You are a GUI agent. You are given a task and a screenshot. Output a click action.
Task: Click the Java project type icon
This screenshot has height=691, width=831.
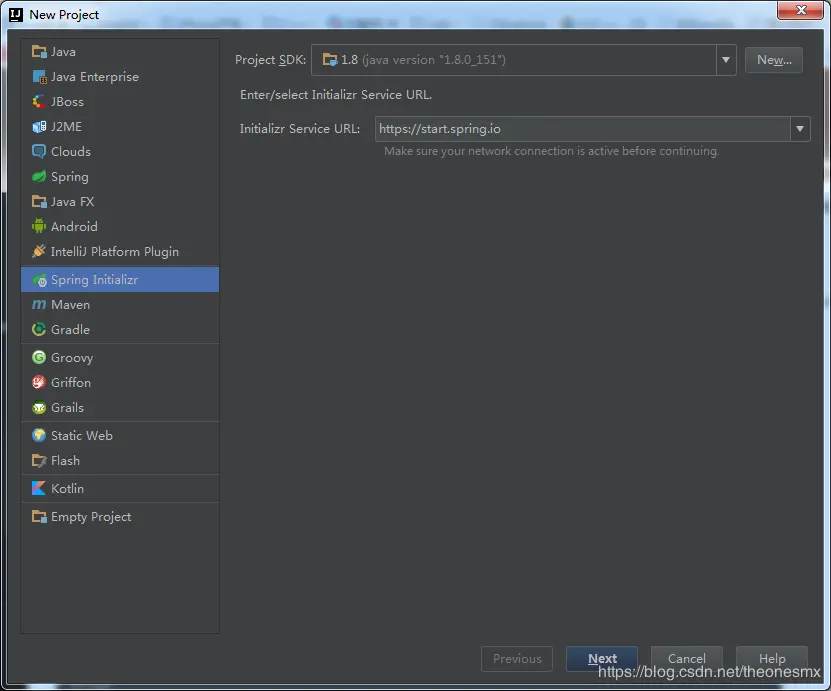tap(39, 51)
